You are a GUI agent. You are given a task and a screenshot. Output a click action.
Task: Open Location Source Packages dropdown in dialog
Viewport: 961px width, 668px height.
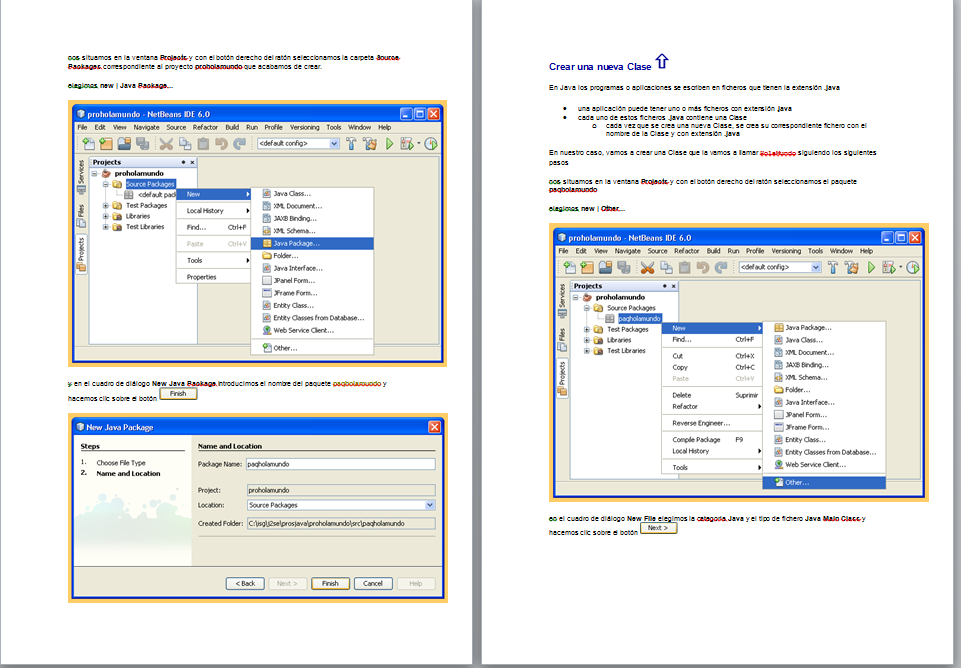(x=430, y=505)
